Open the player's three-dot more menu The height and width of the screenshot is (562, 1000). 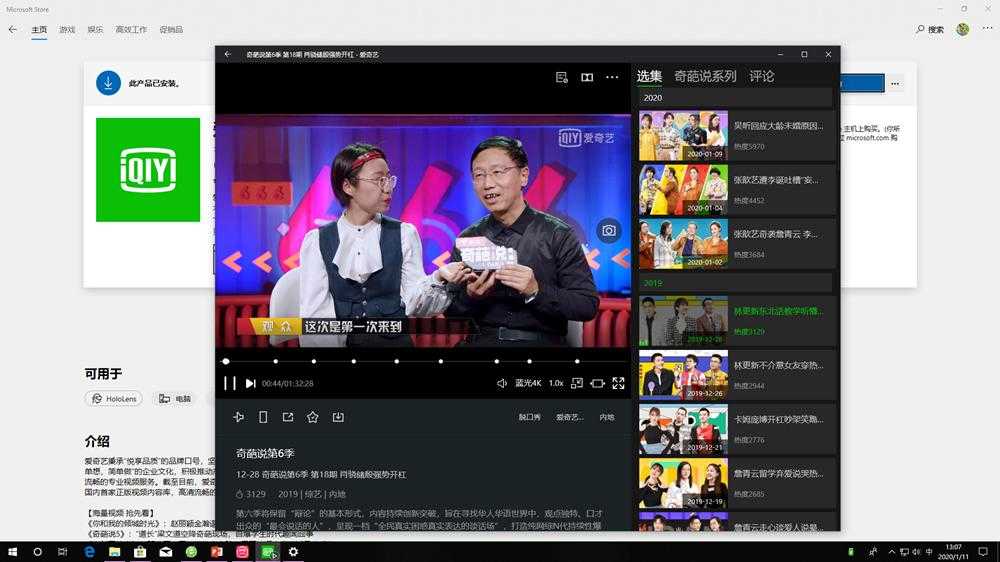point(612,77)
